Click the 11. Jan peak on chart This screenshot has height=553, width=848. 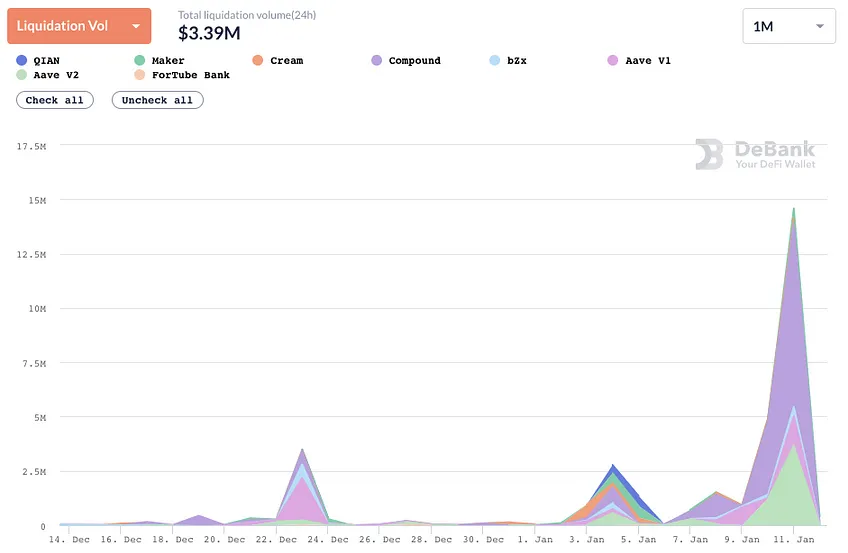tap(793, 209)
